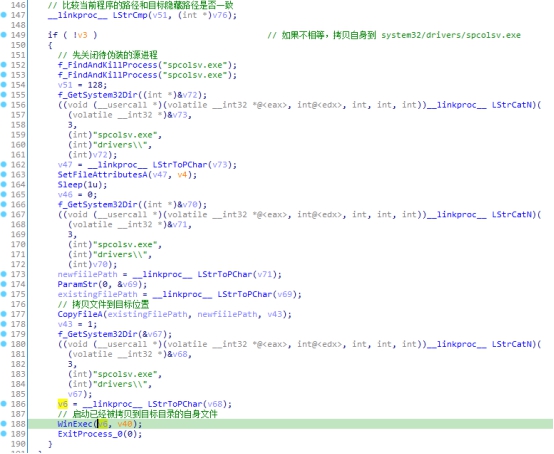Image resolution: width=554 pixels, height=454 pixels.
Task: Click &v68 argument on line 181
Action: coord(178,354)
